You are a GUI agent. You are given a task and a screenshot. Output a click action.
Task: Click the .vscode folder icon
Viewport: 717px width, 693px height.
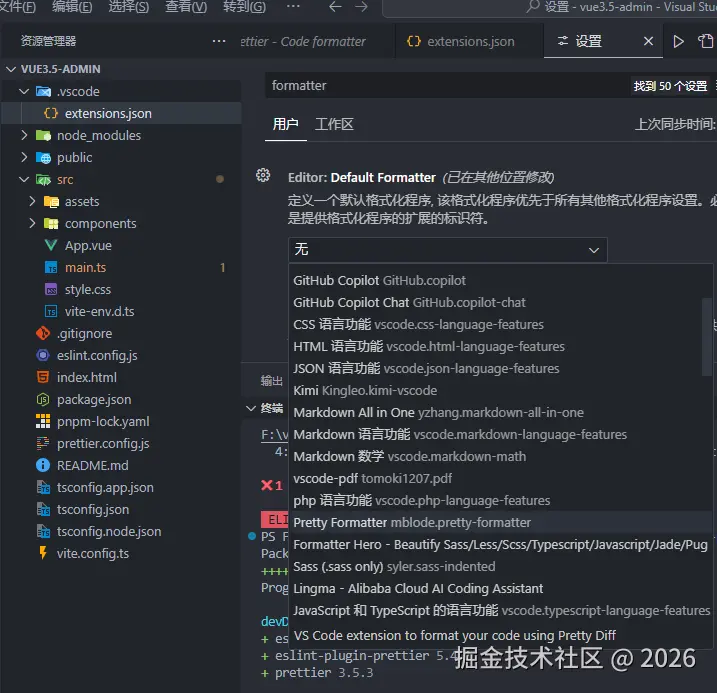pos(43,91)
